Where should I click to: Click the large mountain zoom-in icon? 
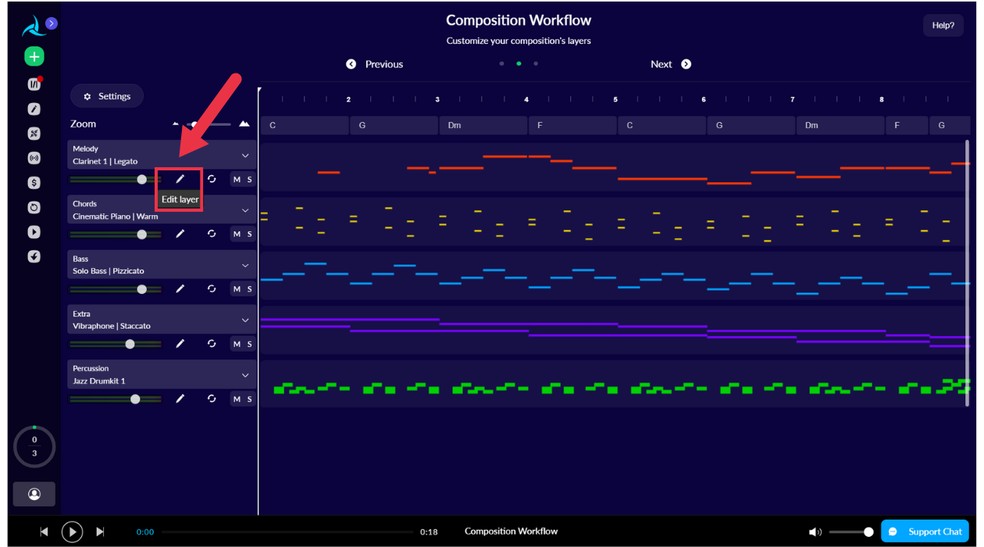[244, 124]
